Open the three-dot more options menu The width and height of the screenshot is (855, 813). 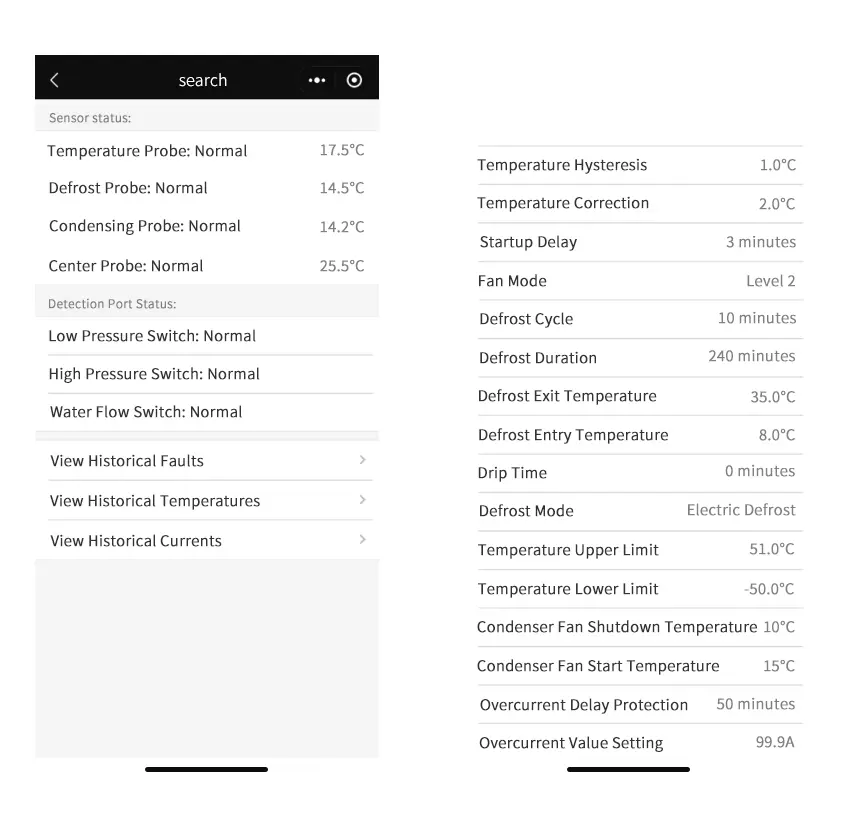point(317,80)
